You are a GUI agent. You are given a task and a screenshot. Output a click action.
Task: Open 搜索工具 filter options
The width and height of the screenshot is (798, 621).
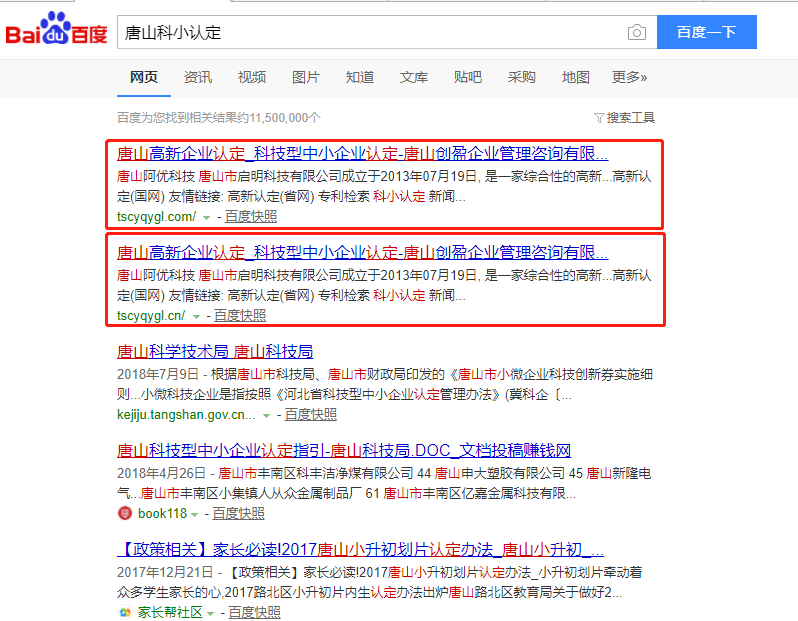tap(624, 117)
